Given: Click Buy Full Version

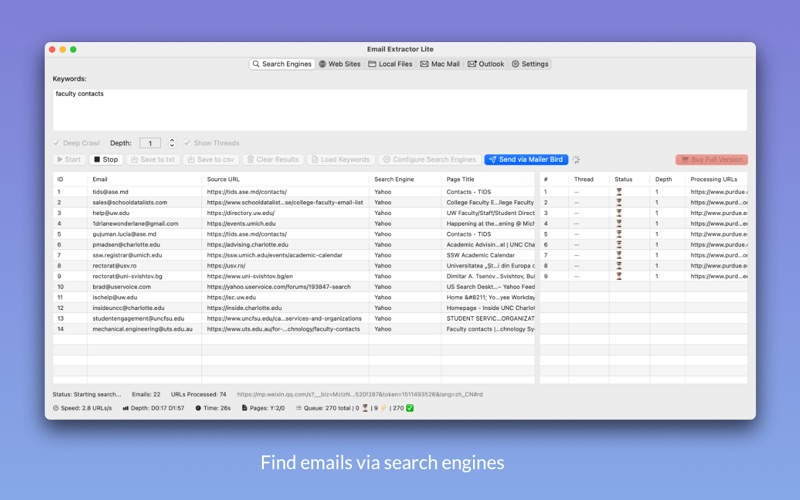Looking at the screenshot, I should [712, 160].
